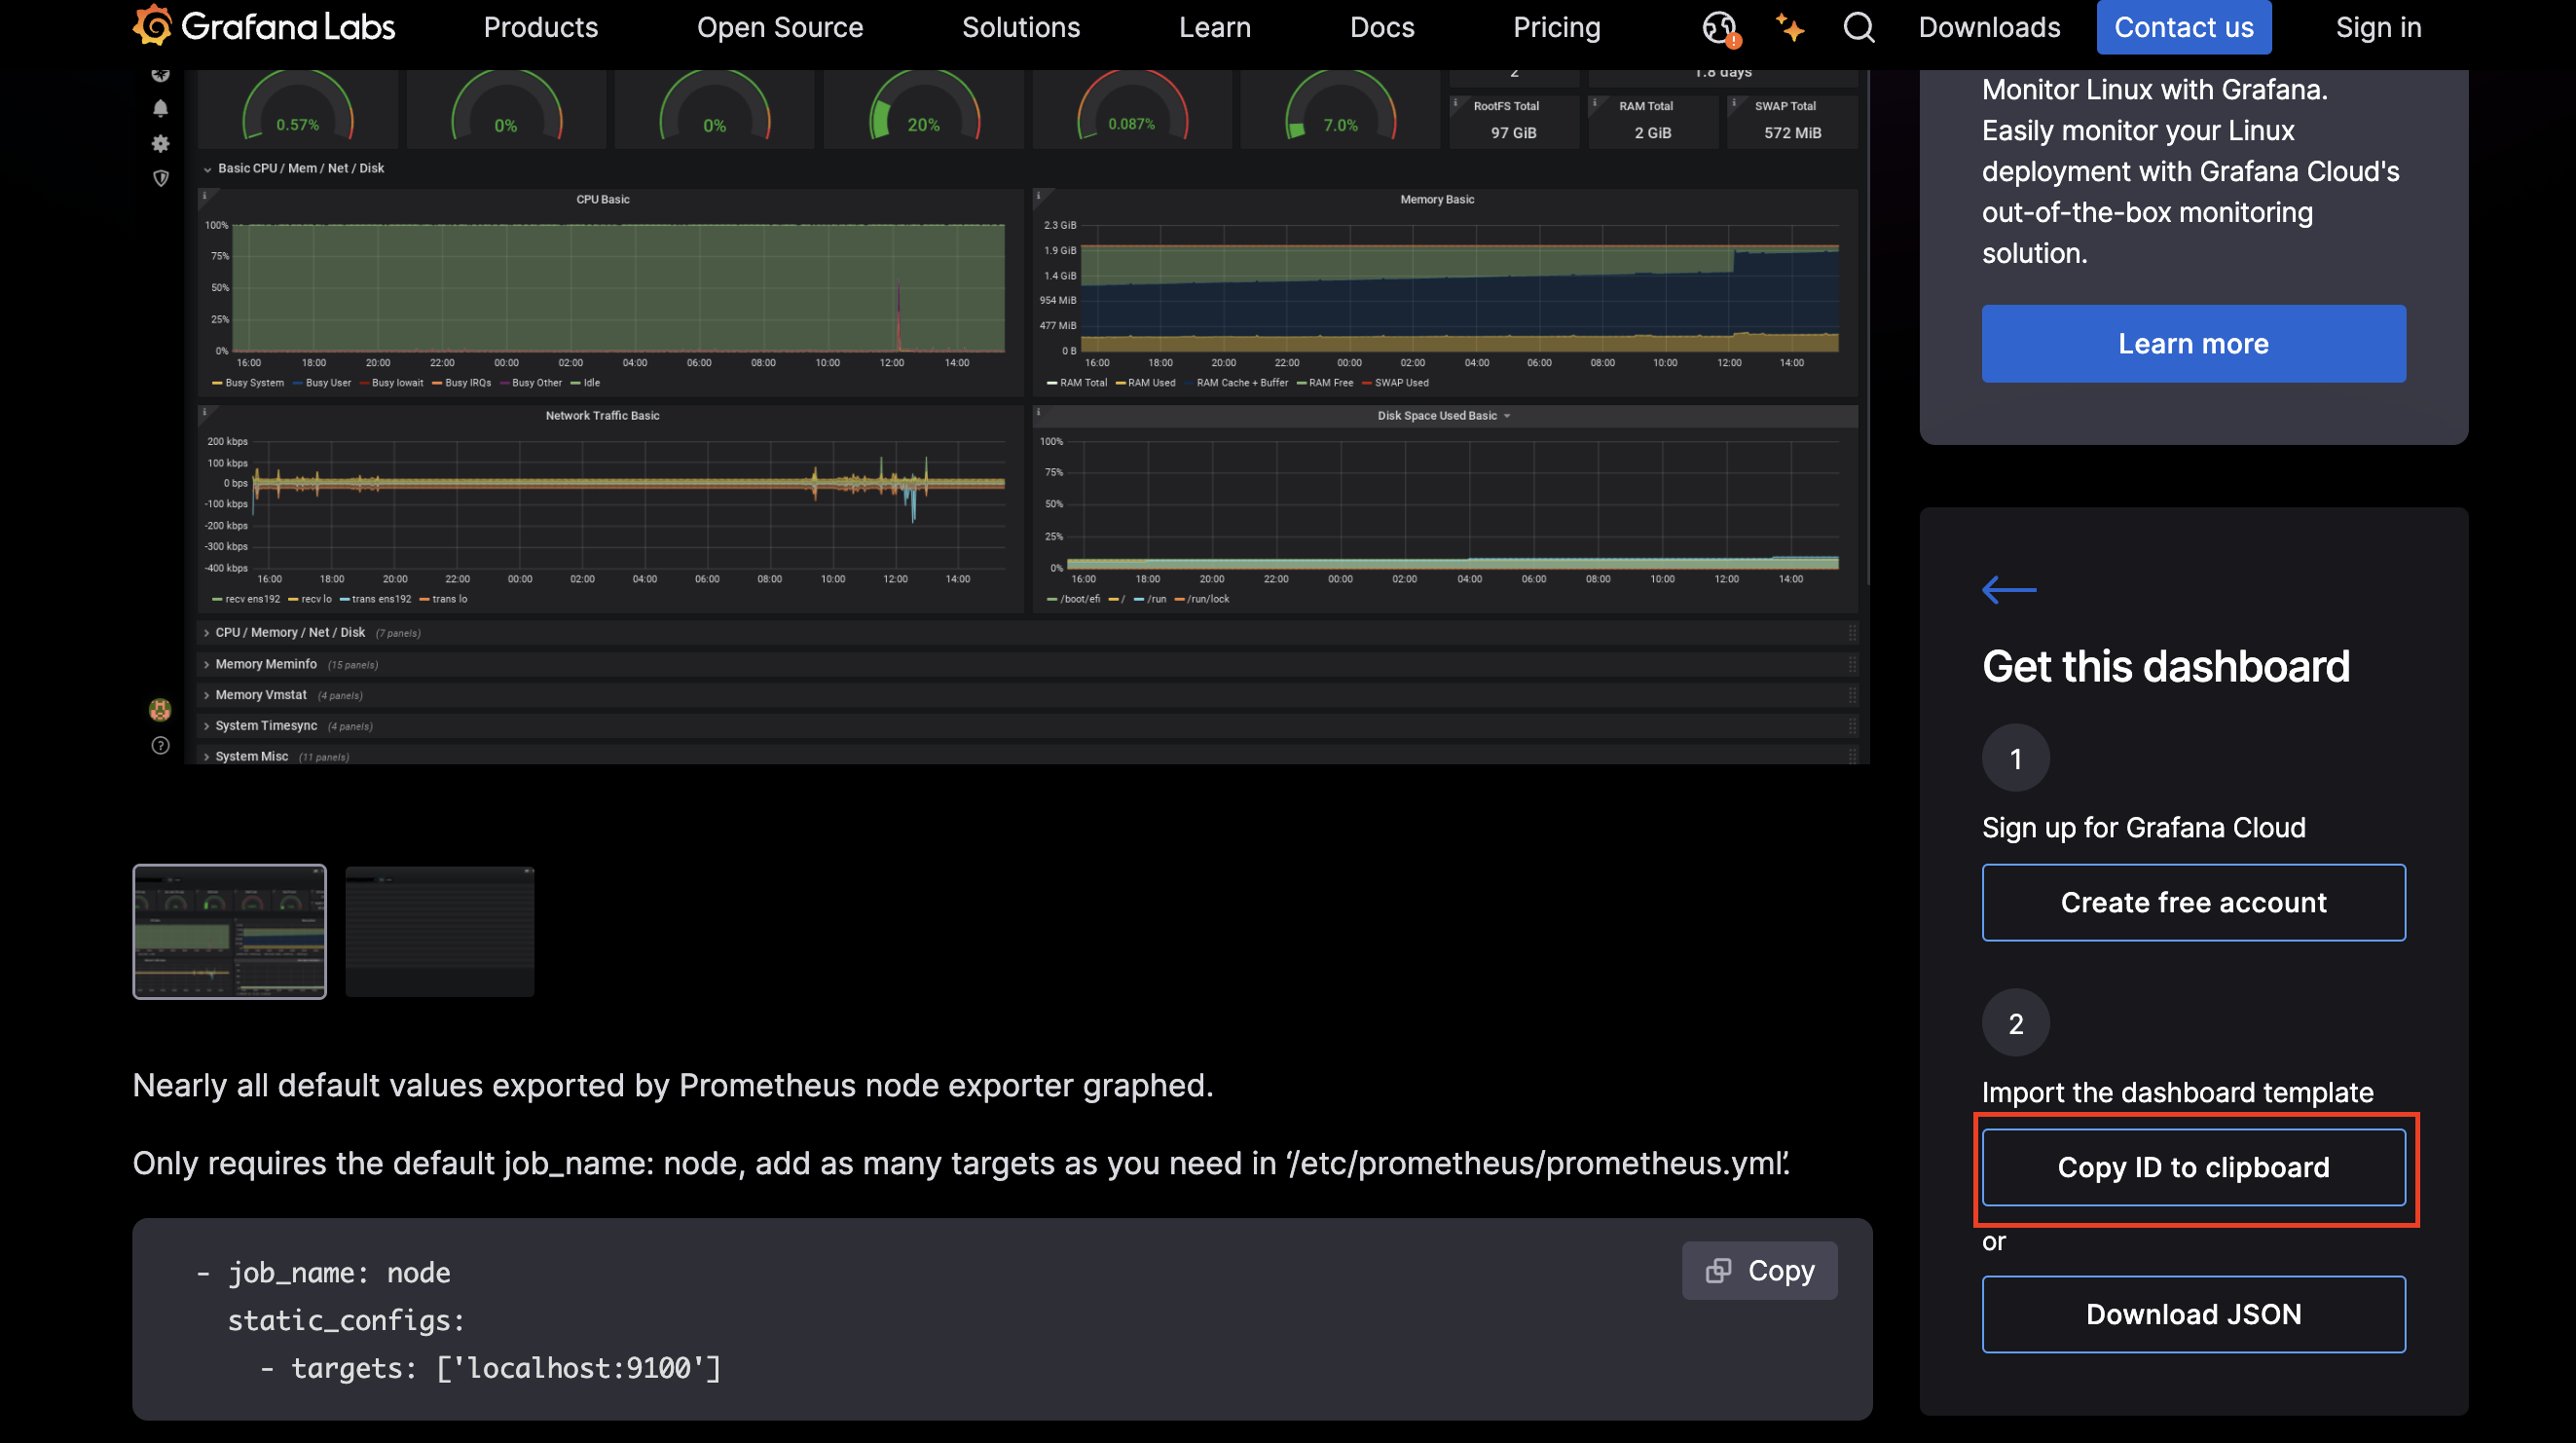
Task: Click the bell alerts icon in screenshot sidebar
Action: point(160,108)
